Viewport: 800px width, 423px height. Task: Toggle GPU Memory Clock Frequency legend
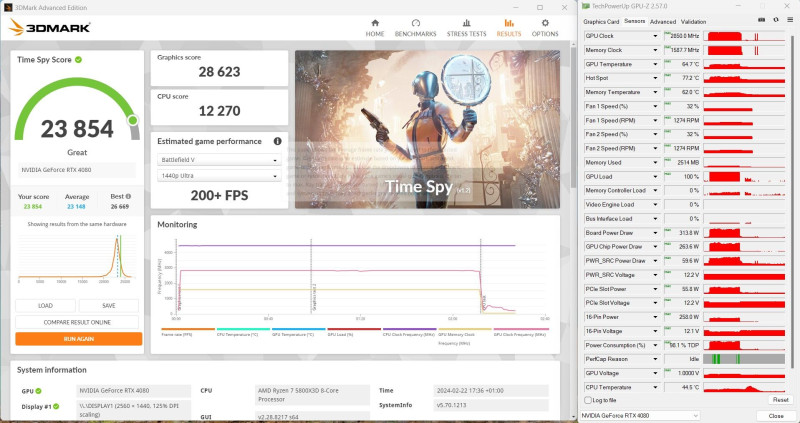click(465, 337)
